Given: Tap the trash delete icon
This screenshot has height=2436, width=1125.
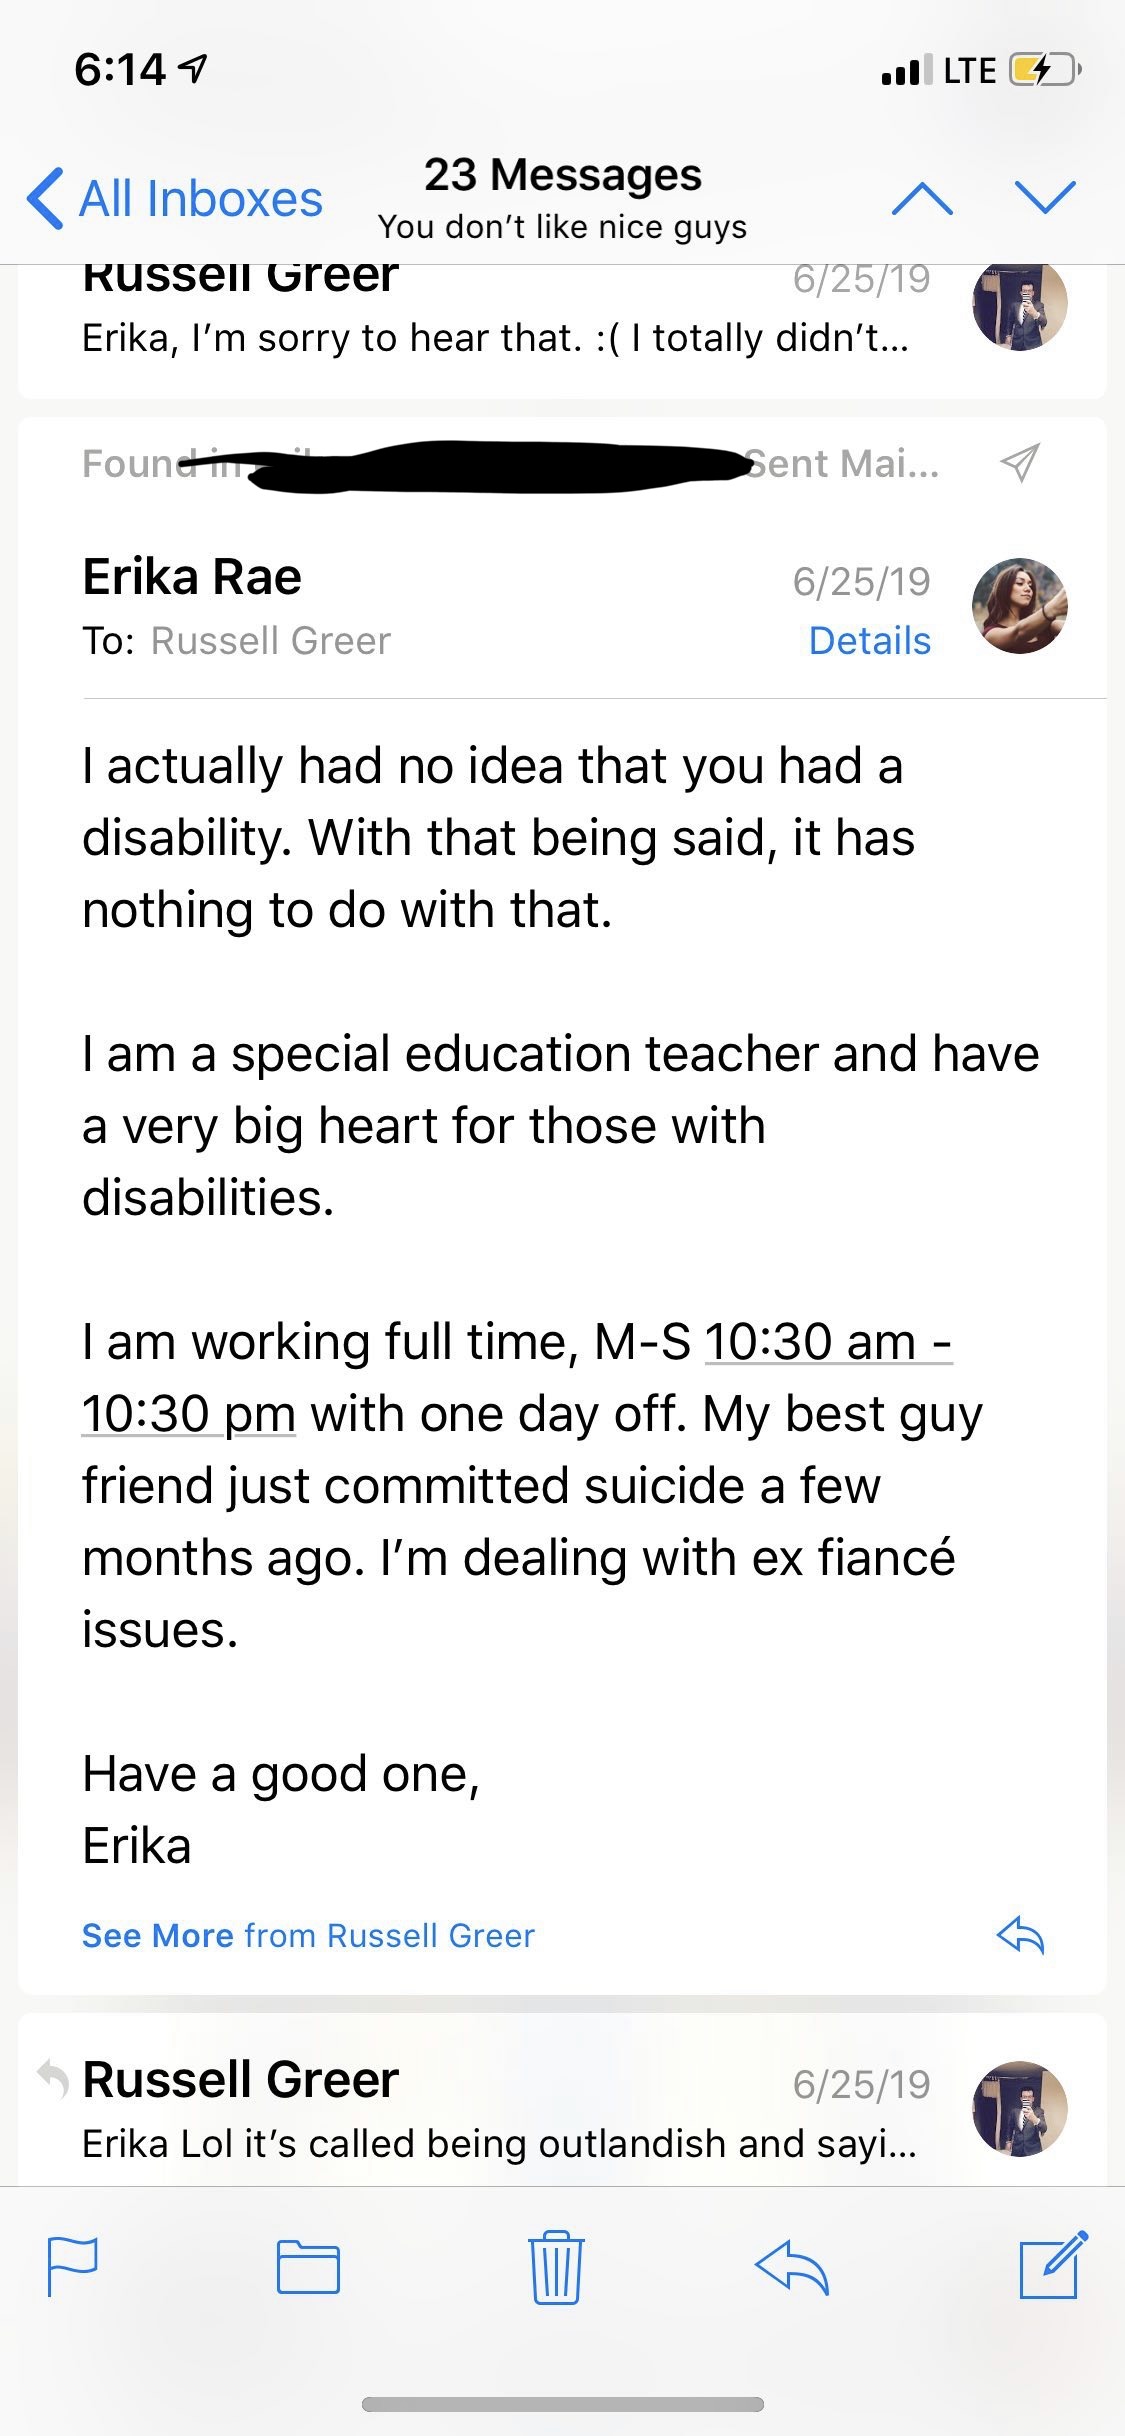Looking at the screenshot, I should pyautogui.click(x=556, y=2266).
